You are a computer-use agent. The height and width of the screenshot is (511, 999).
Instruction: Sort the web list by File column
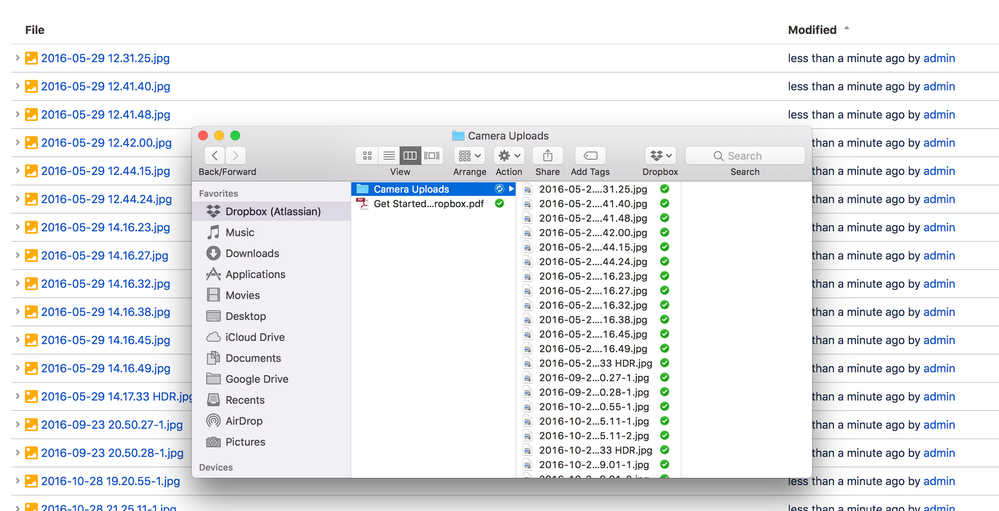[x=35, y=30]
